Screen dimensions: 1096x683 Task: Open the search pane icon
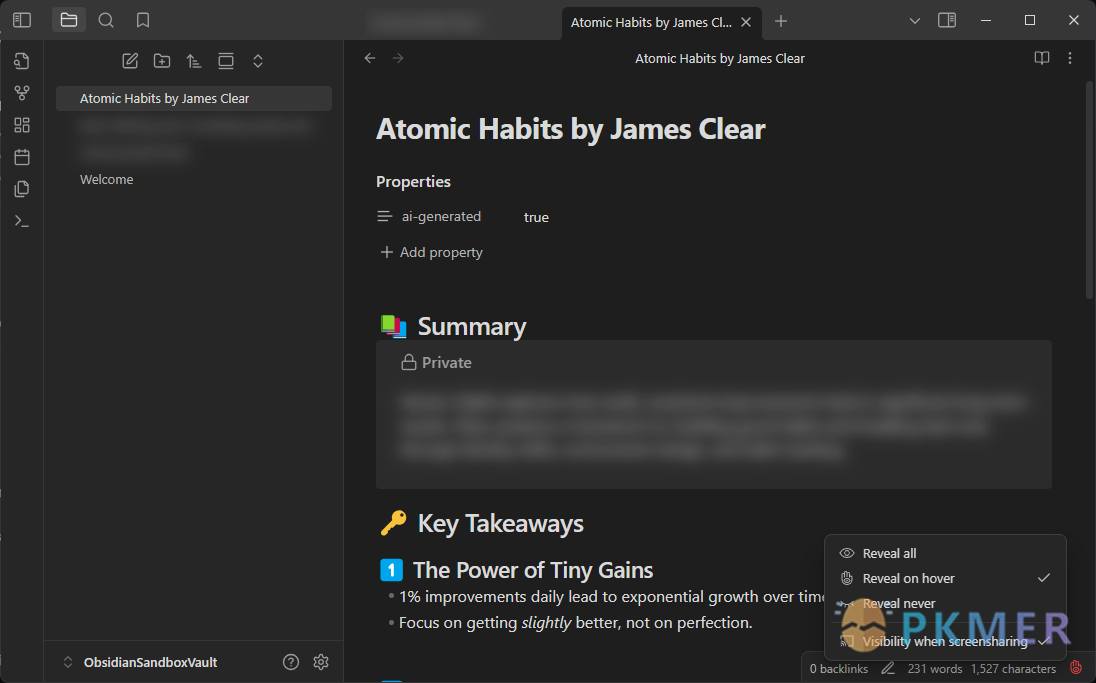106,20
